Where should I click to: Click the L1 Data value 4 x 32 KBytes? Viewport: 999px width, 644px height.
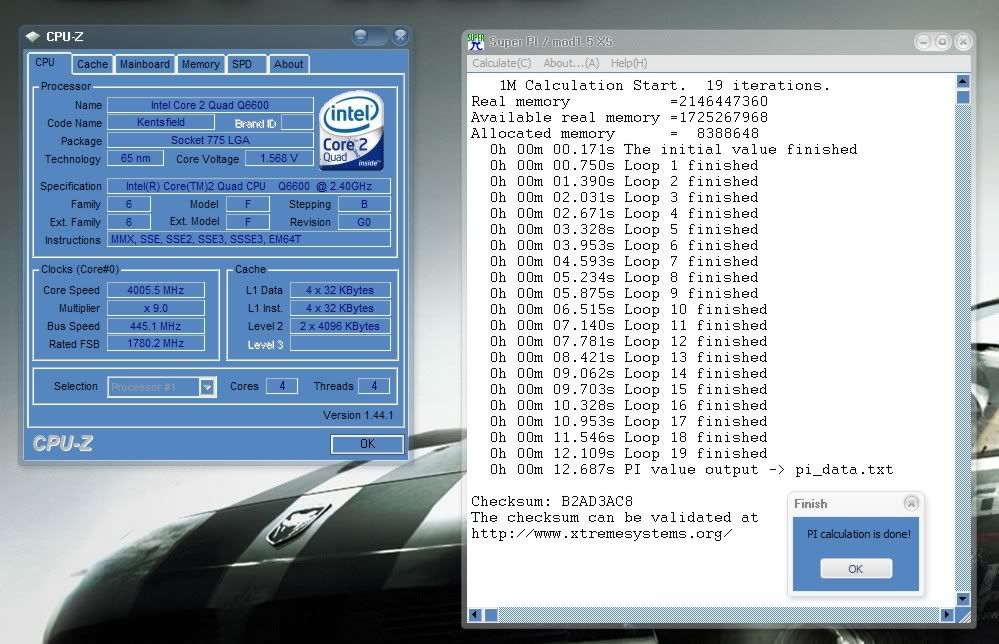coord(340,290)
